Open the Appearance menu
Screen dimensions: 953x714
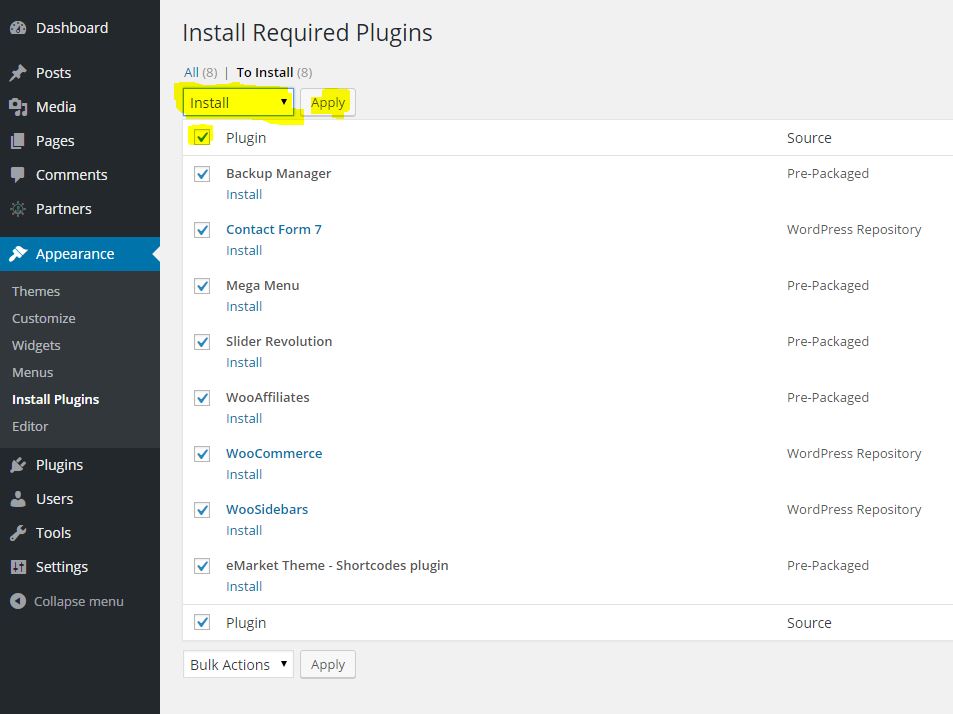[x=80, y=254]
